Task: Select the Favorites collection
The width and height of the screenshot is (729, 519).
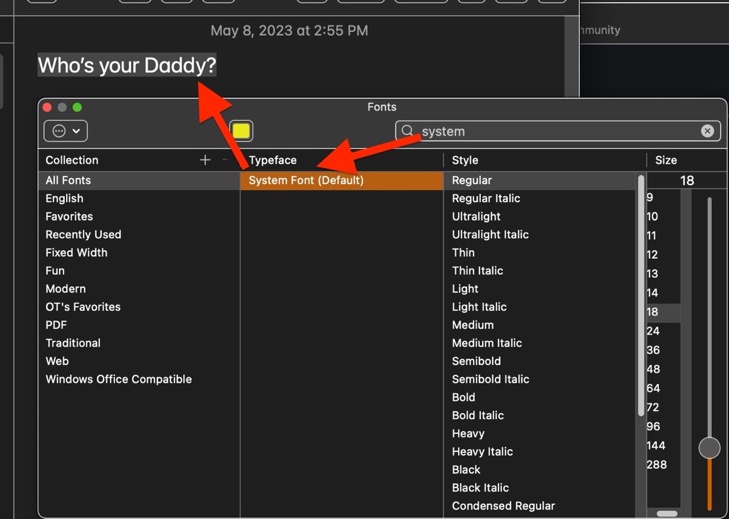Action: [x=139, y=217]
